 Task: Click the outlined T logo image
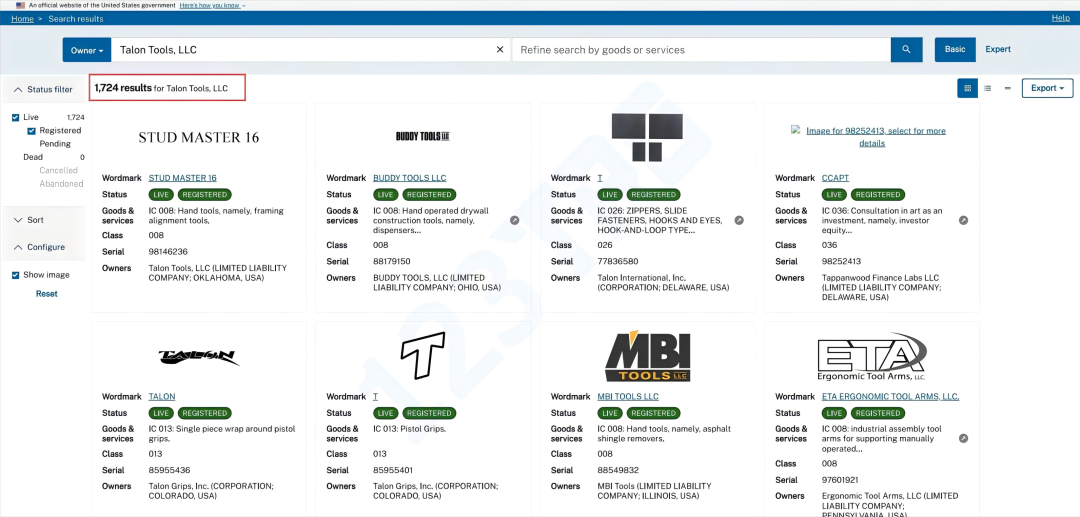423,356
